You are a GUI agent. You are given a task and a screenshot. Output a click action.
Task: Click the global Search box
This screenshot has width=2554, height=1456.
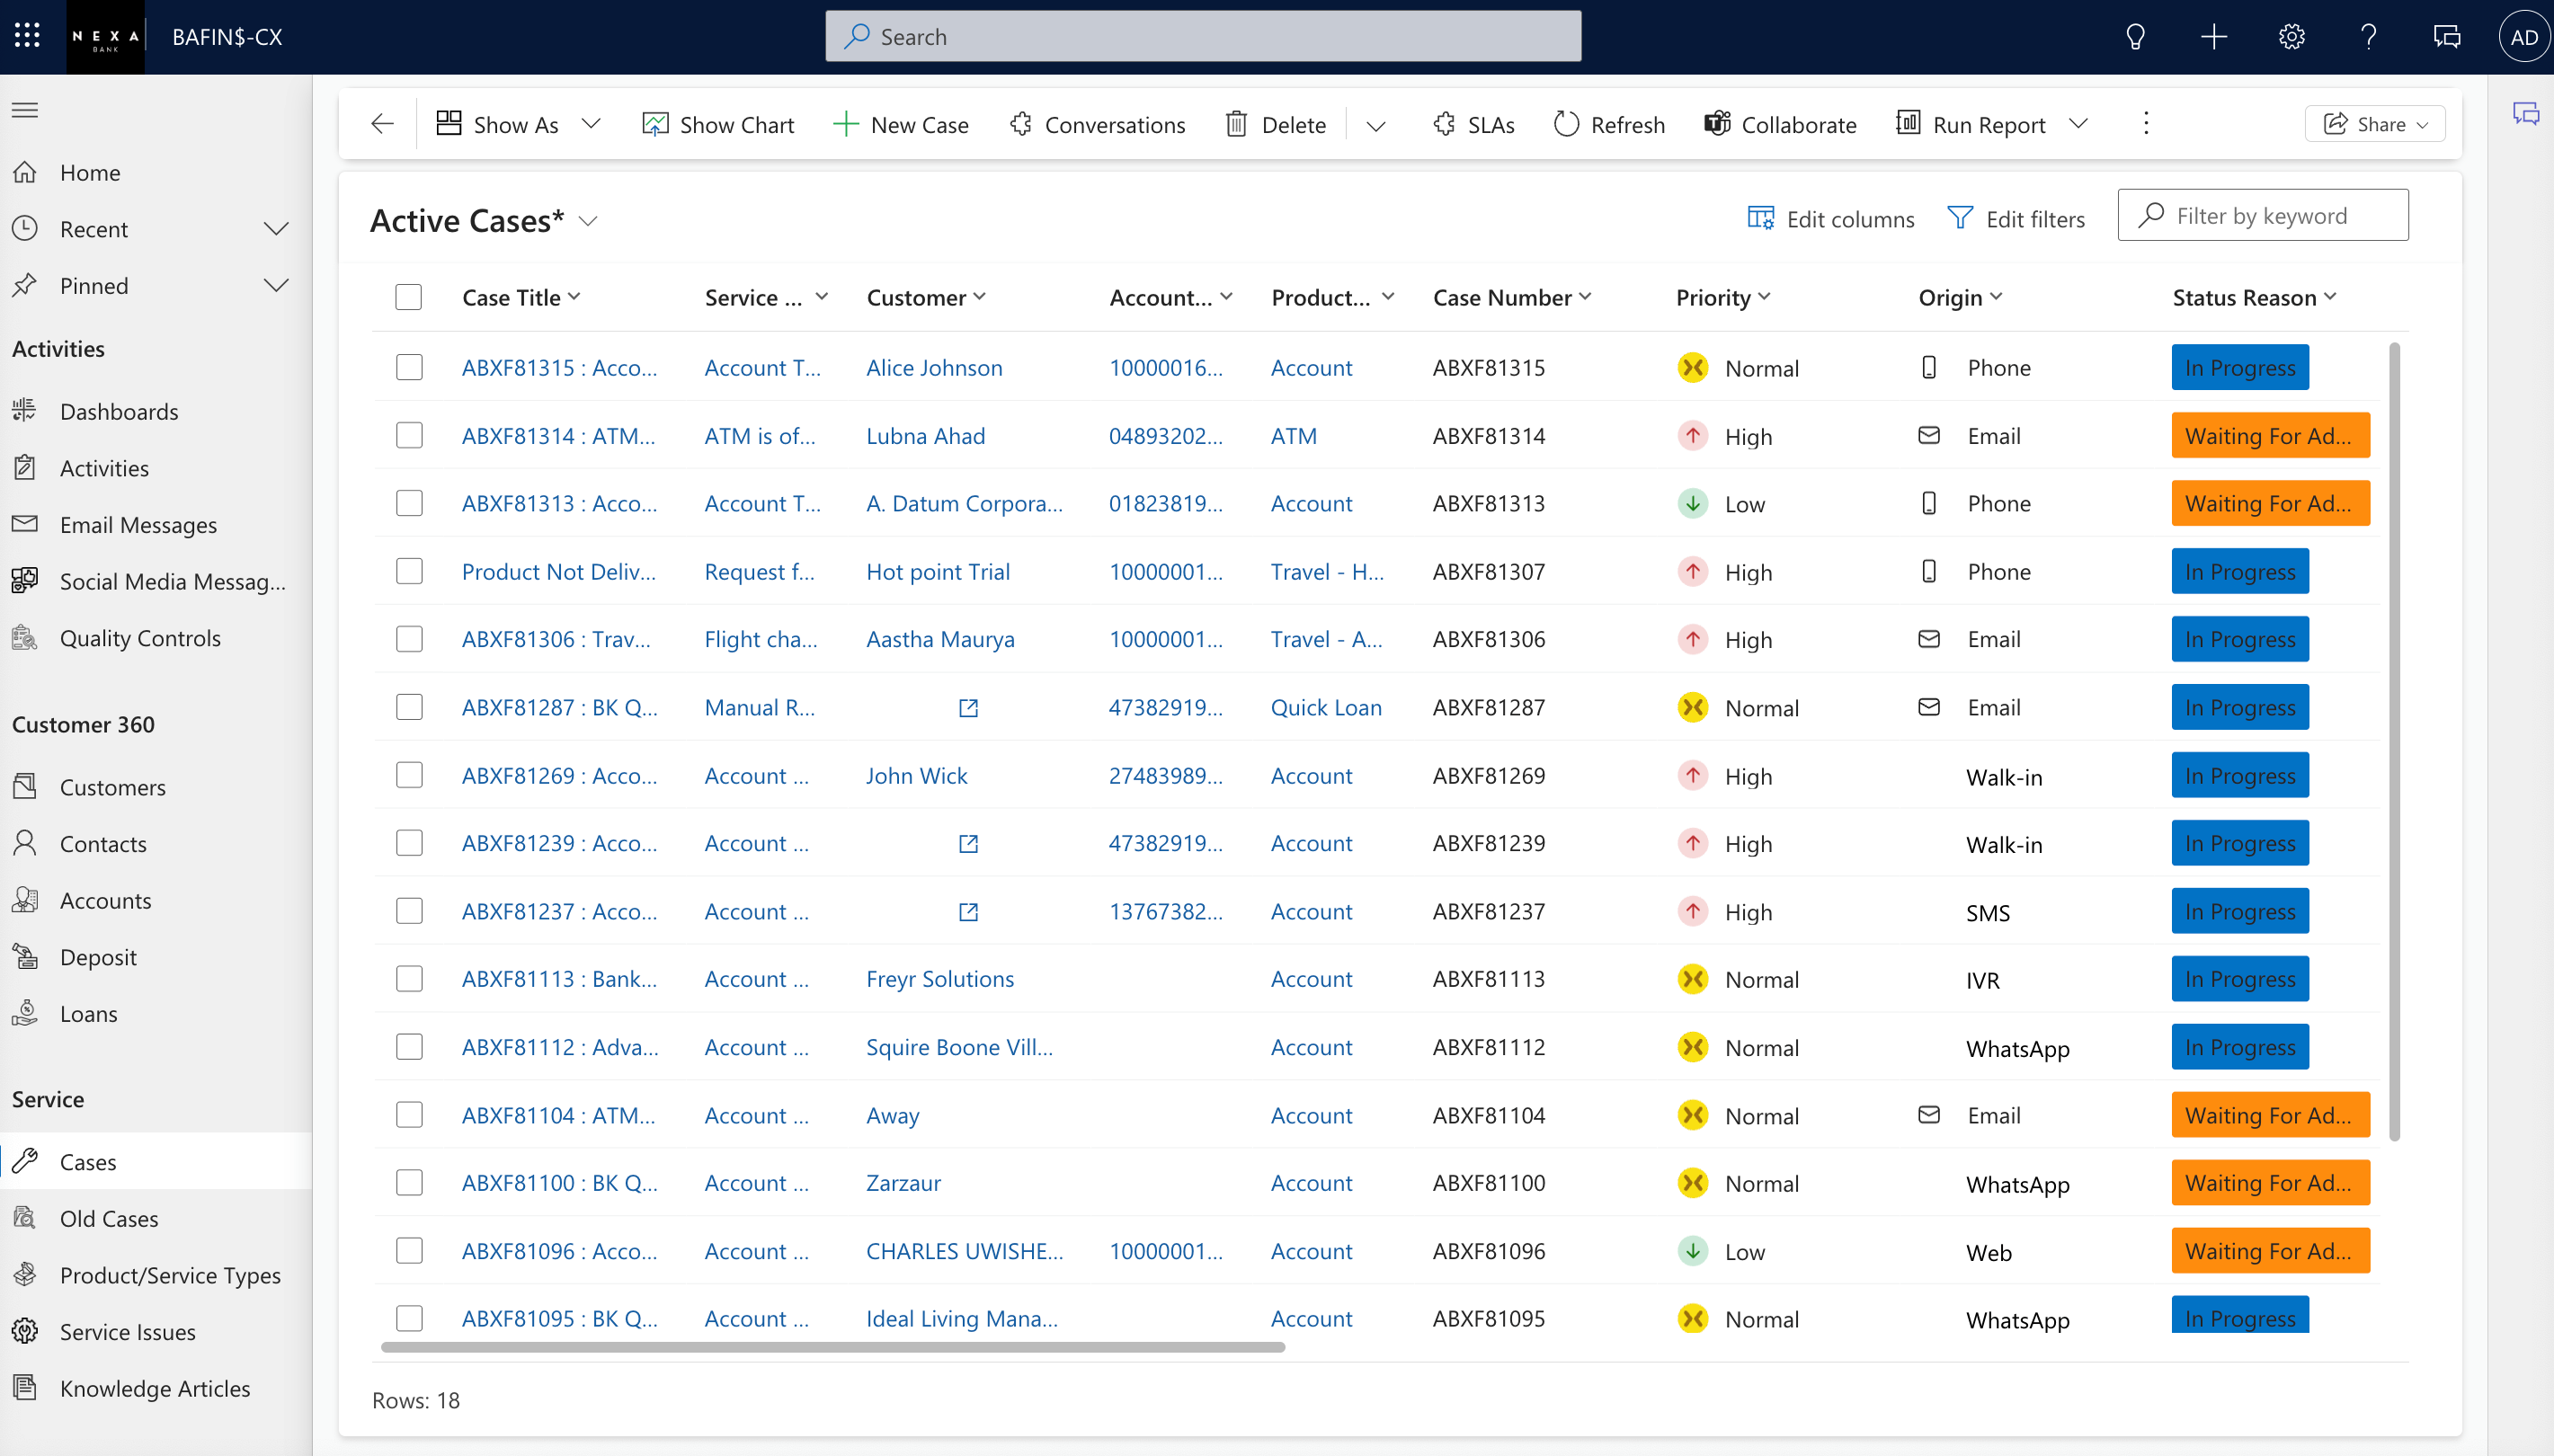point(1203,37)
